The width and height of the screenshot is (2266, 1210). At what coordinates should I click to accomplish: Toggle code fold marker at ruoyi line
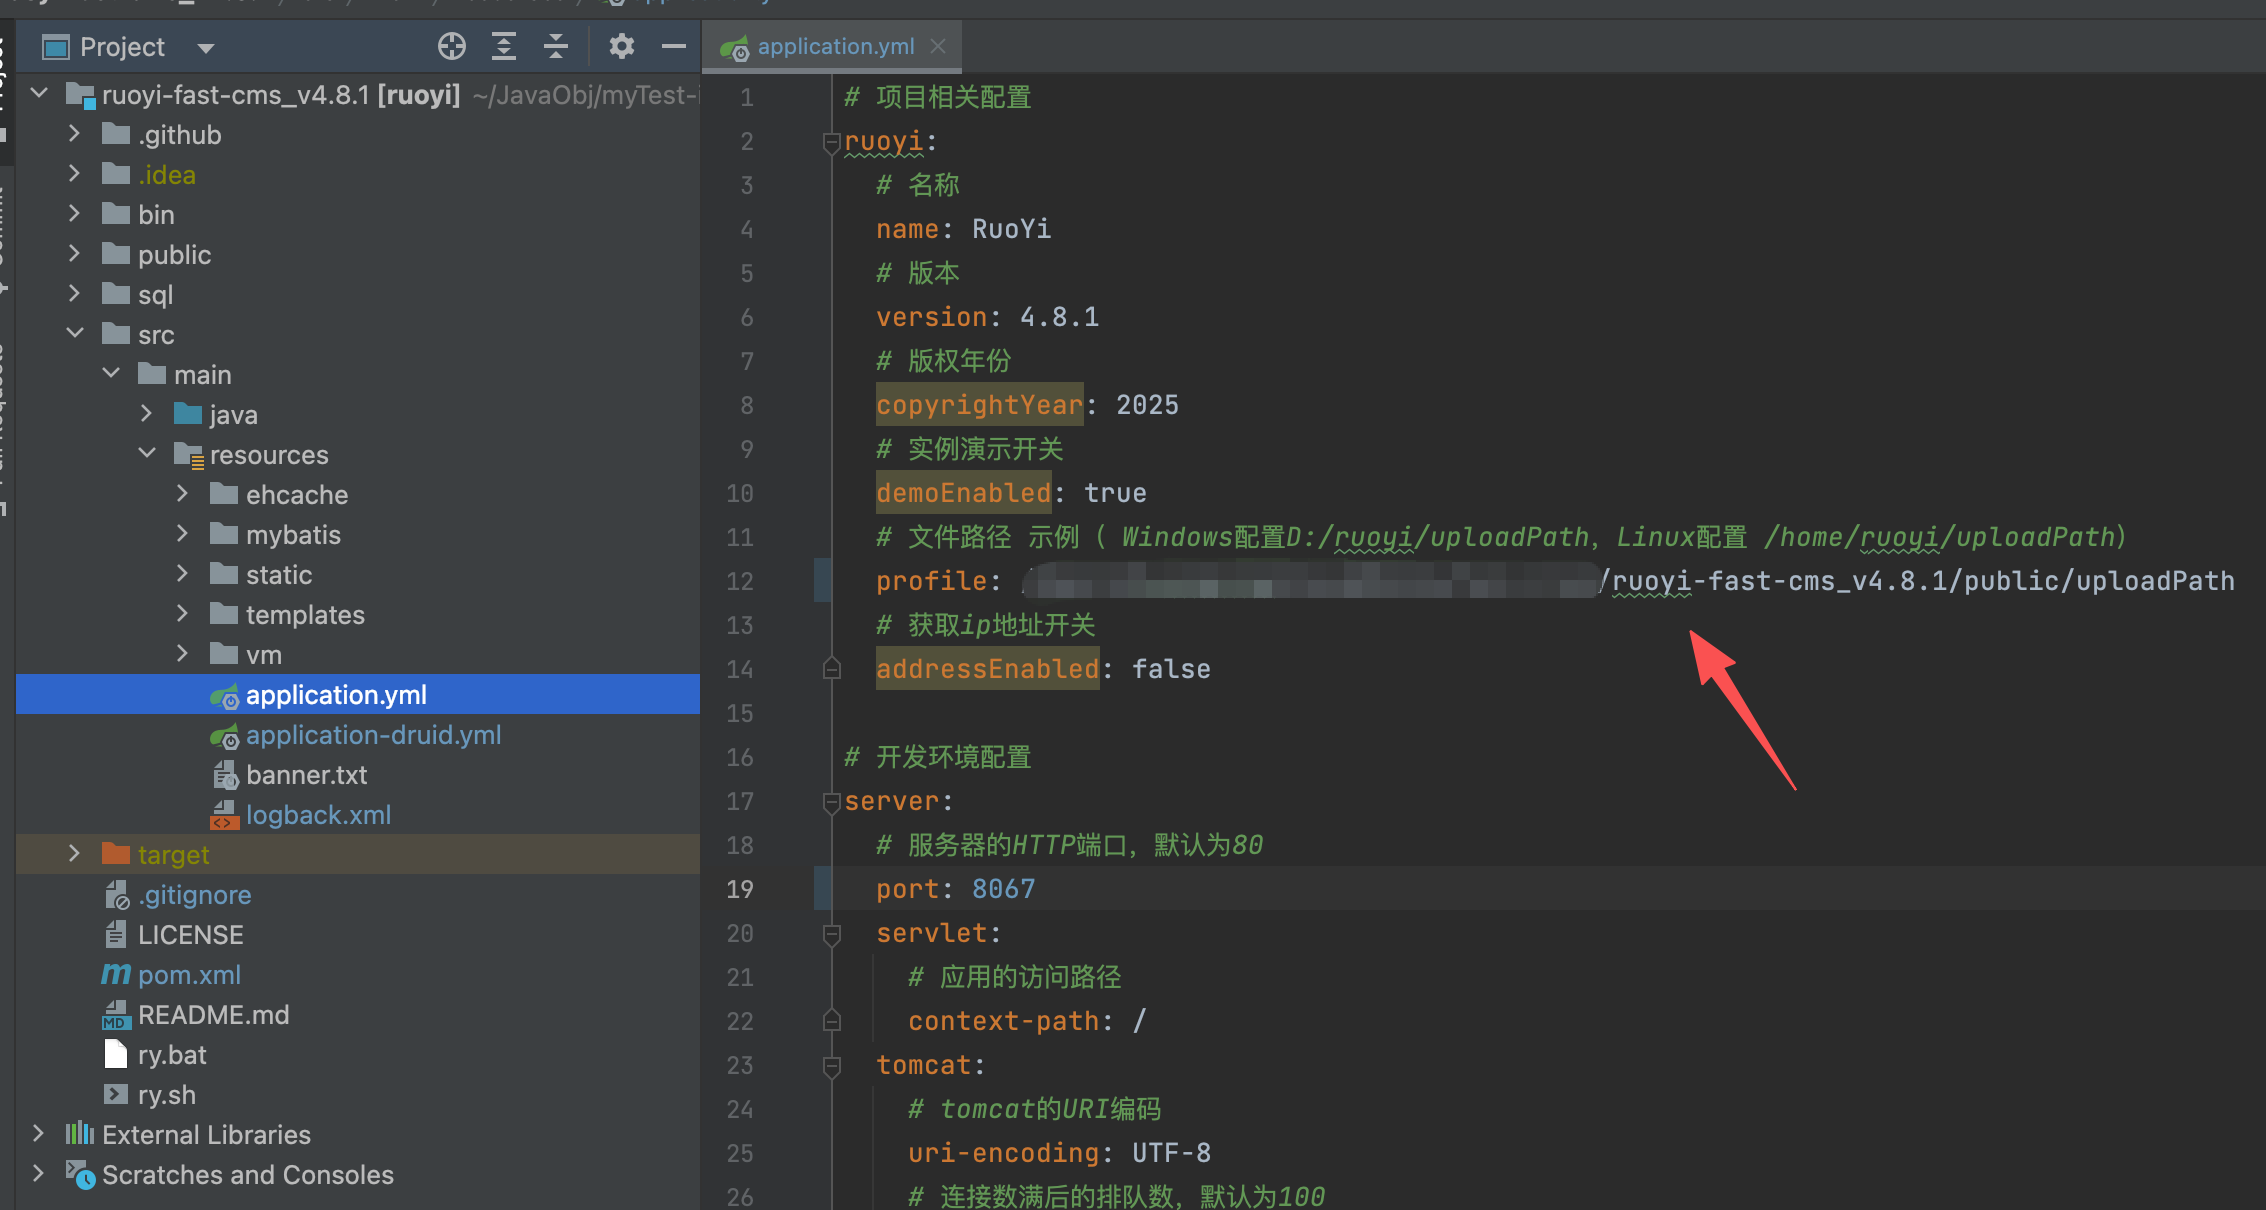(831, 142)
